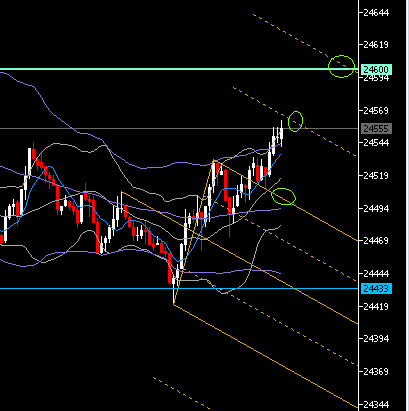409x411 pixels.
Task: Click the 24619 price axis value
Action: pos(376,44)
